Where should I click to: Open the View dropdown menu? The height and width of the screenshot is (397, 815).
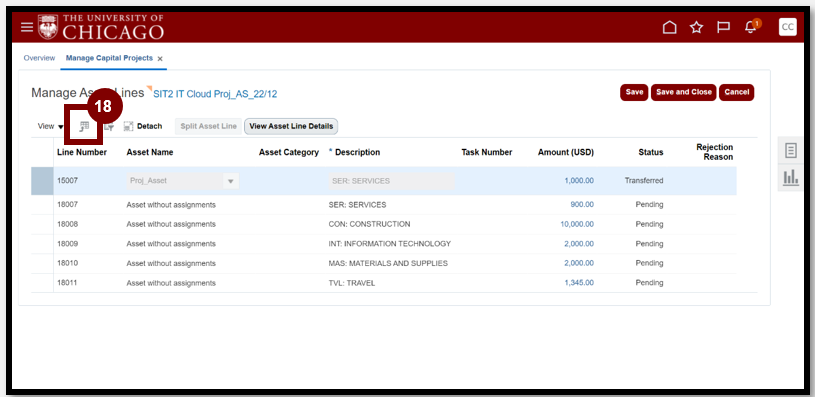click(50, 126)
